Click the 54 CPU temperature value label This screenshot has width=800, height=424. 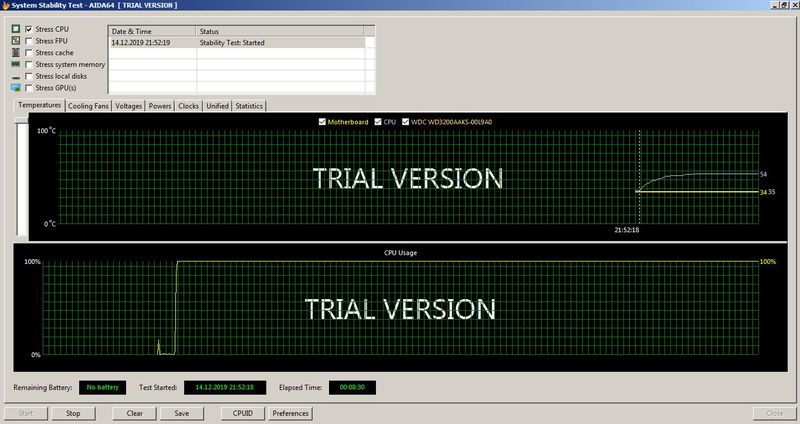(x=763, y=174)
